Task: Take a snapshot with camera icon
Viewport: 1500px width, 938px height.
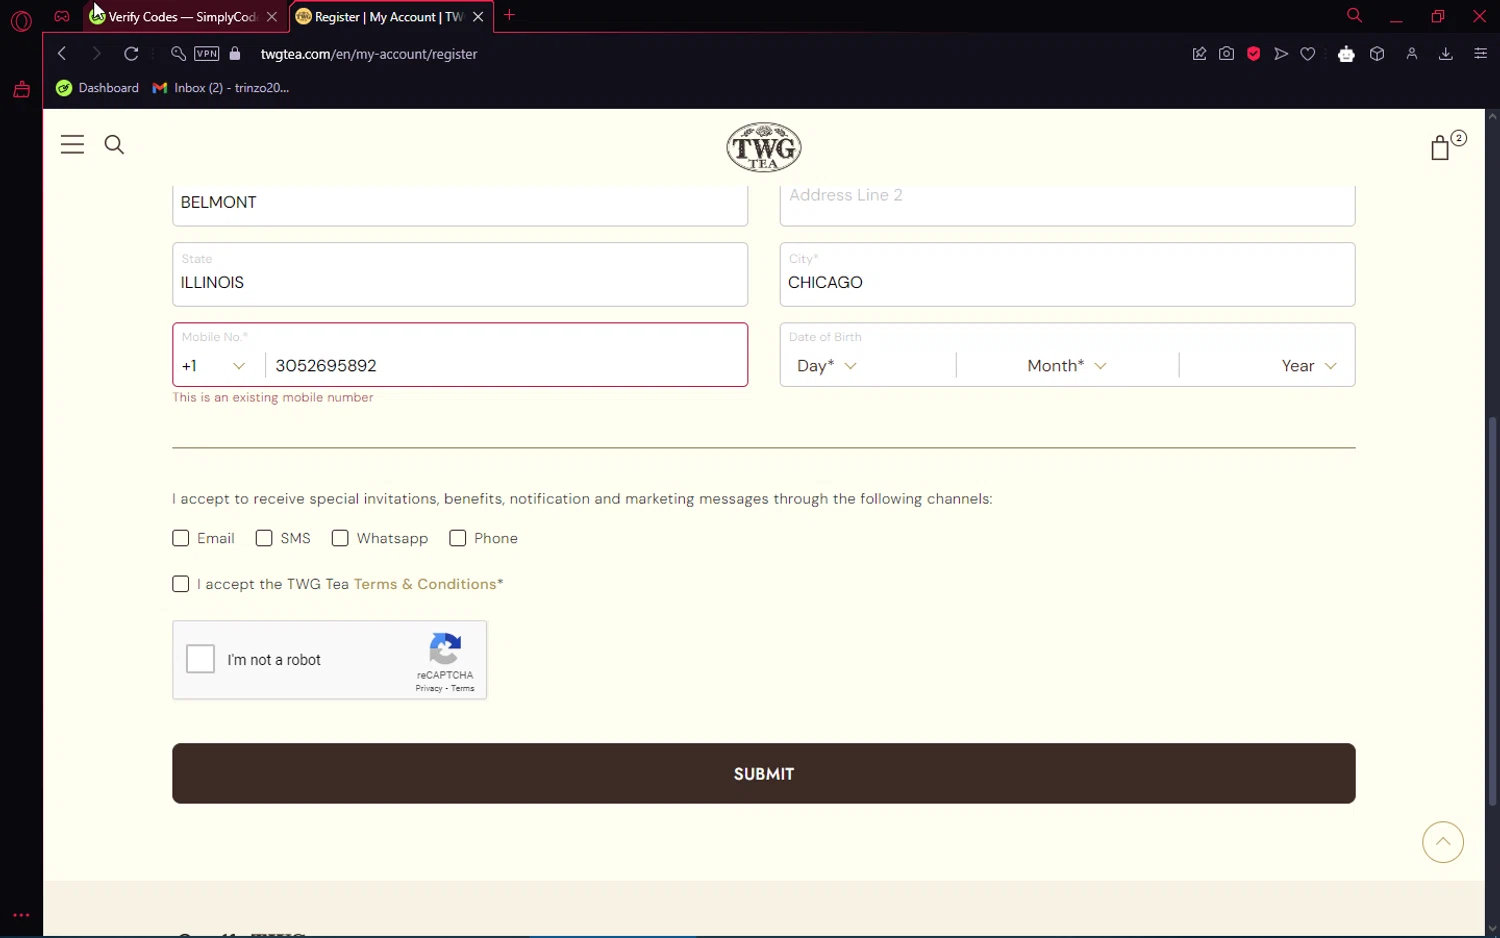Action: coord(1227,54)
